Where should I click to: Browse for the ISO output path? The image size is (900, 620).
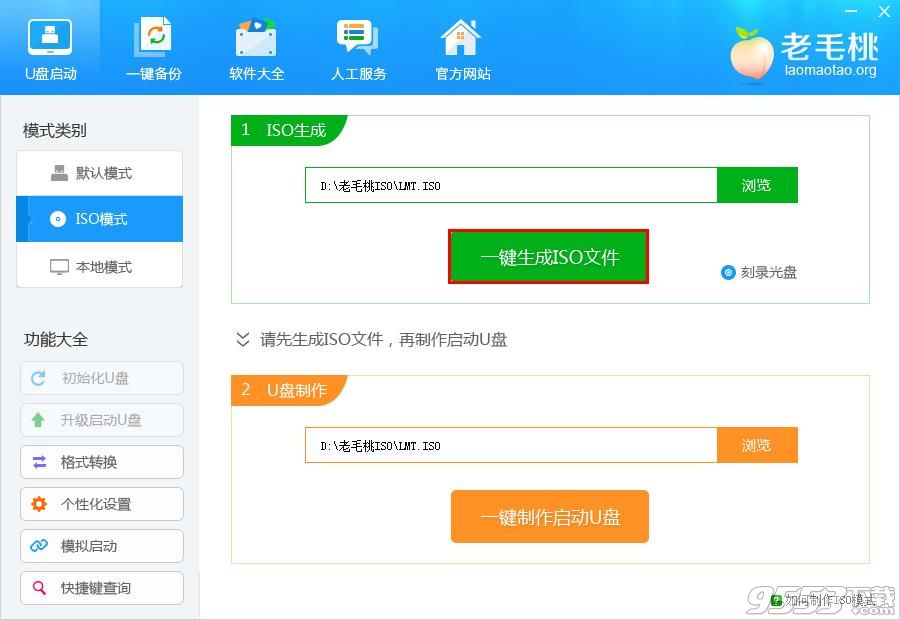pyautogui.click(x=757, y=185)
